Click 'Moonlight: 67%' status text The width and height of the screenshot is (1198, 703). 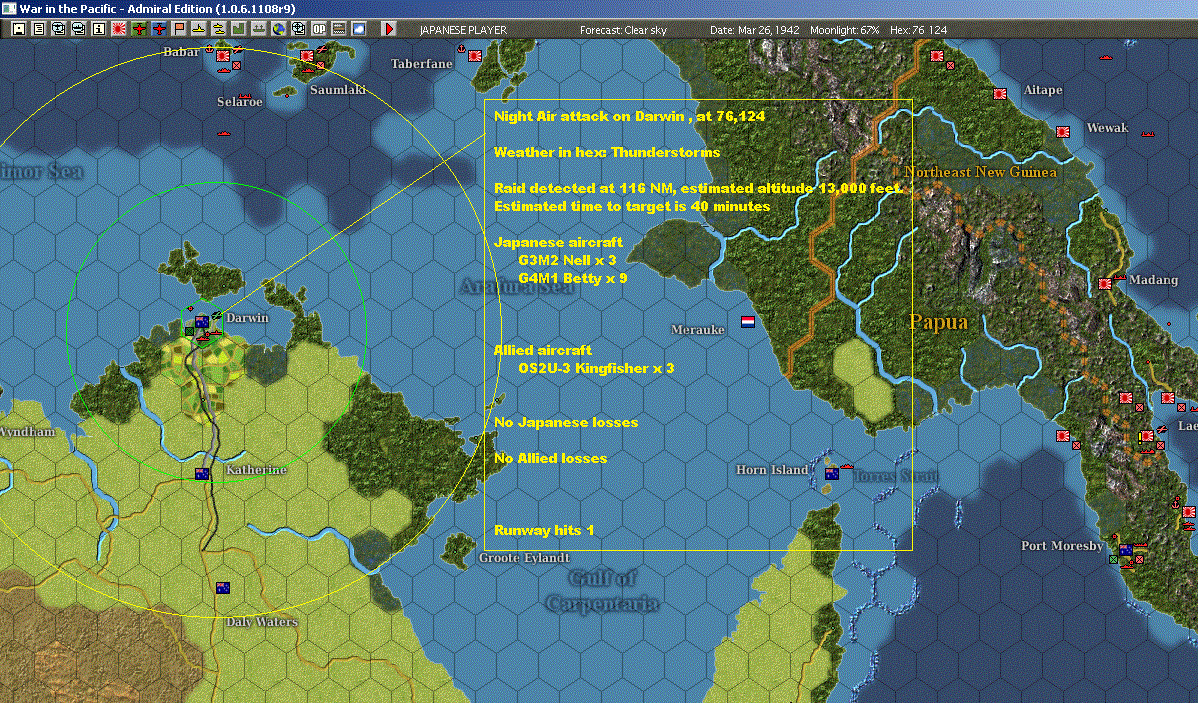point(845,30)
